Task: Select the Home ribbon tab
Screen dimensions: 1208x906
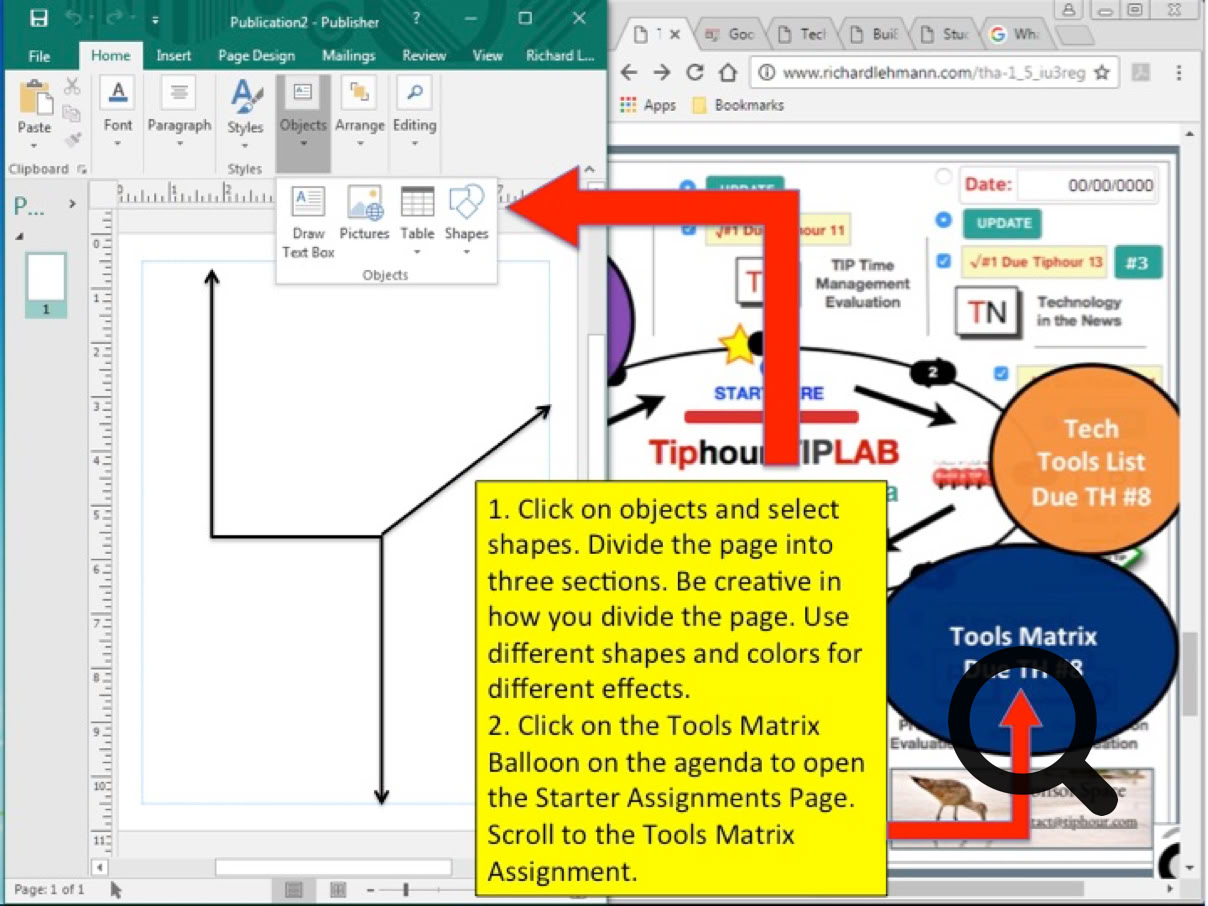Action: click(110, 56)
